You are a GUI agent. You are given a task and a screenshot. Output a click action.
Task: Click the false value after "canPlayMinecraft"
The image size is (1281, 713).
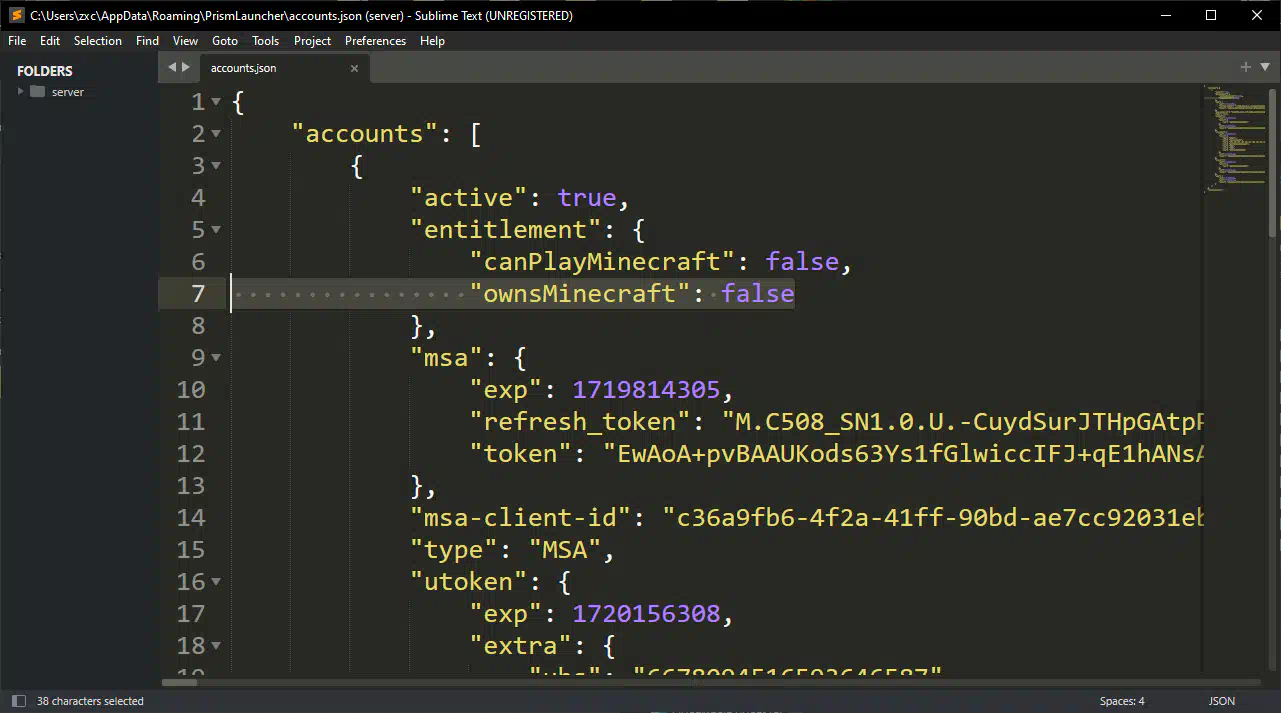click(x=802, y=262)
